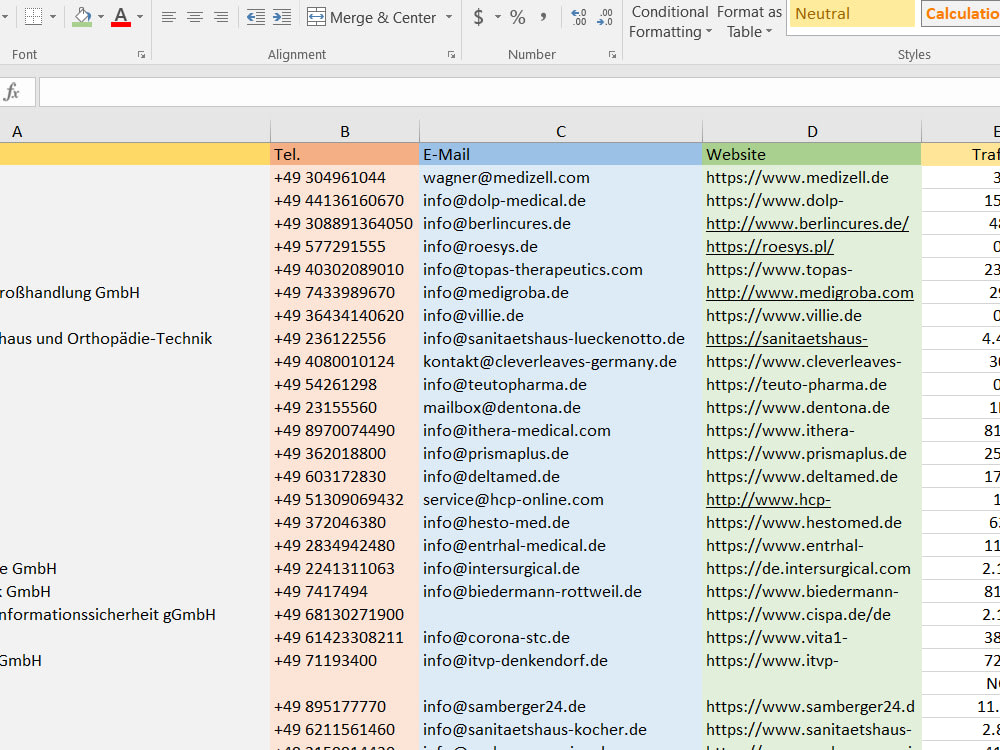Viewport: 1000px width, 750px height.
Task: Open the Format as Table dropdown
Action: pyautogui.click(x=748, y=22)
